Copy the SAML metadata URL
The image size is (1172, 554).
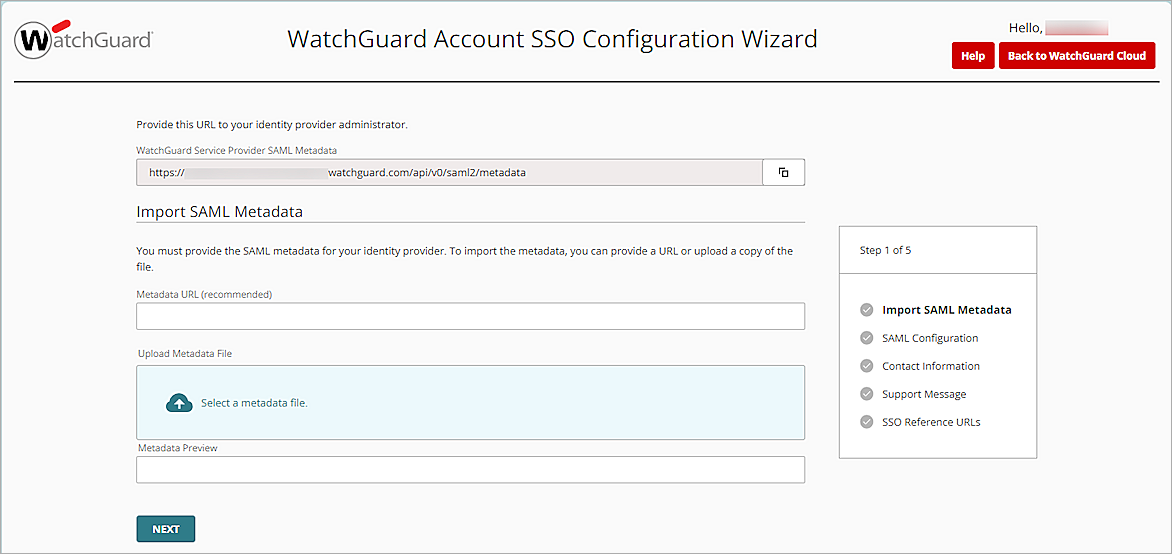[783, 172]
